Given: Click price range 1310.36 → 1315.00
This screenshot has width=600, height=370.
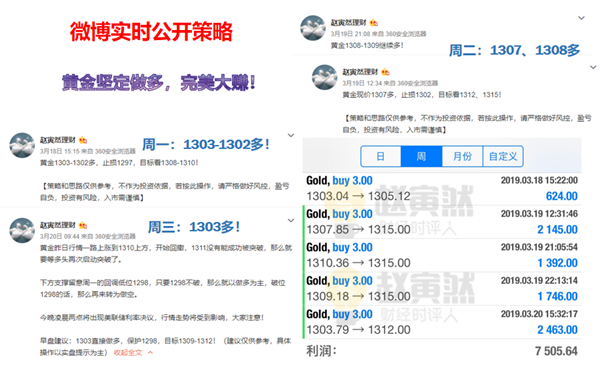Looking at the screenshot, I should tap(358, 263).
